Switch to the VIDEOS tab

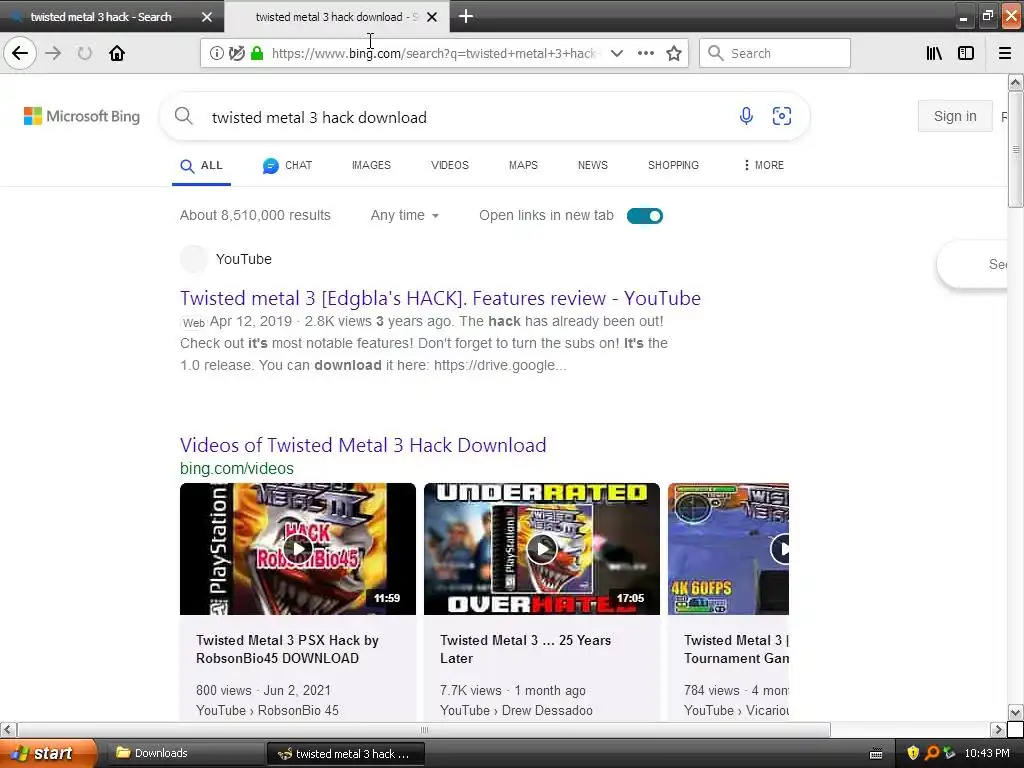tap(449, 165)
